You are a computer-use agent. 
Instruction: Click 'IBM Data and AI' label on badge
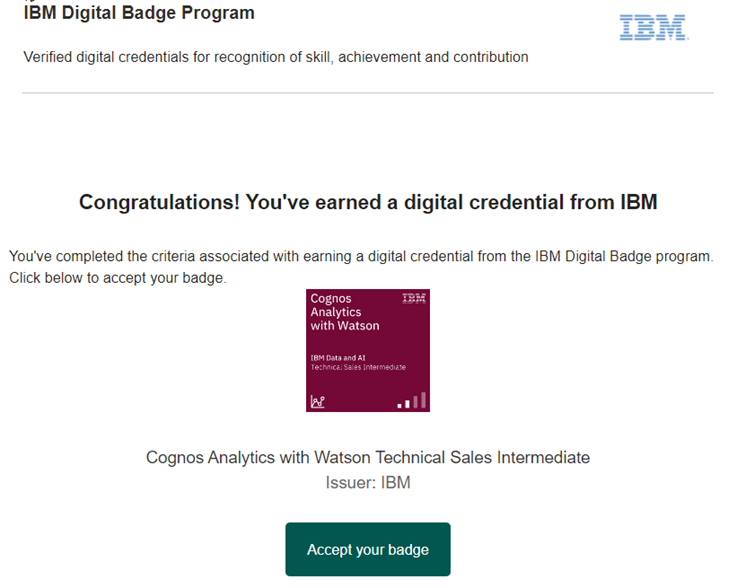[338, 358]
